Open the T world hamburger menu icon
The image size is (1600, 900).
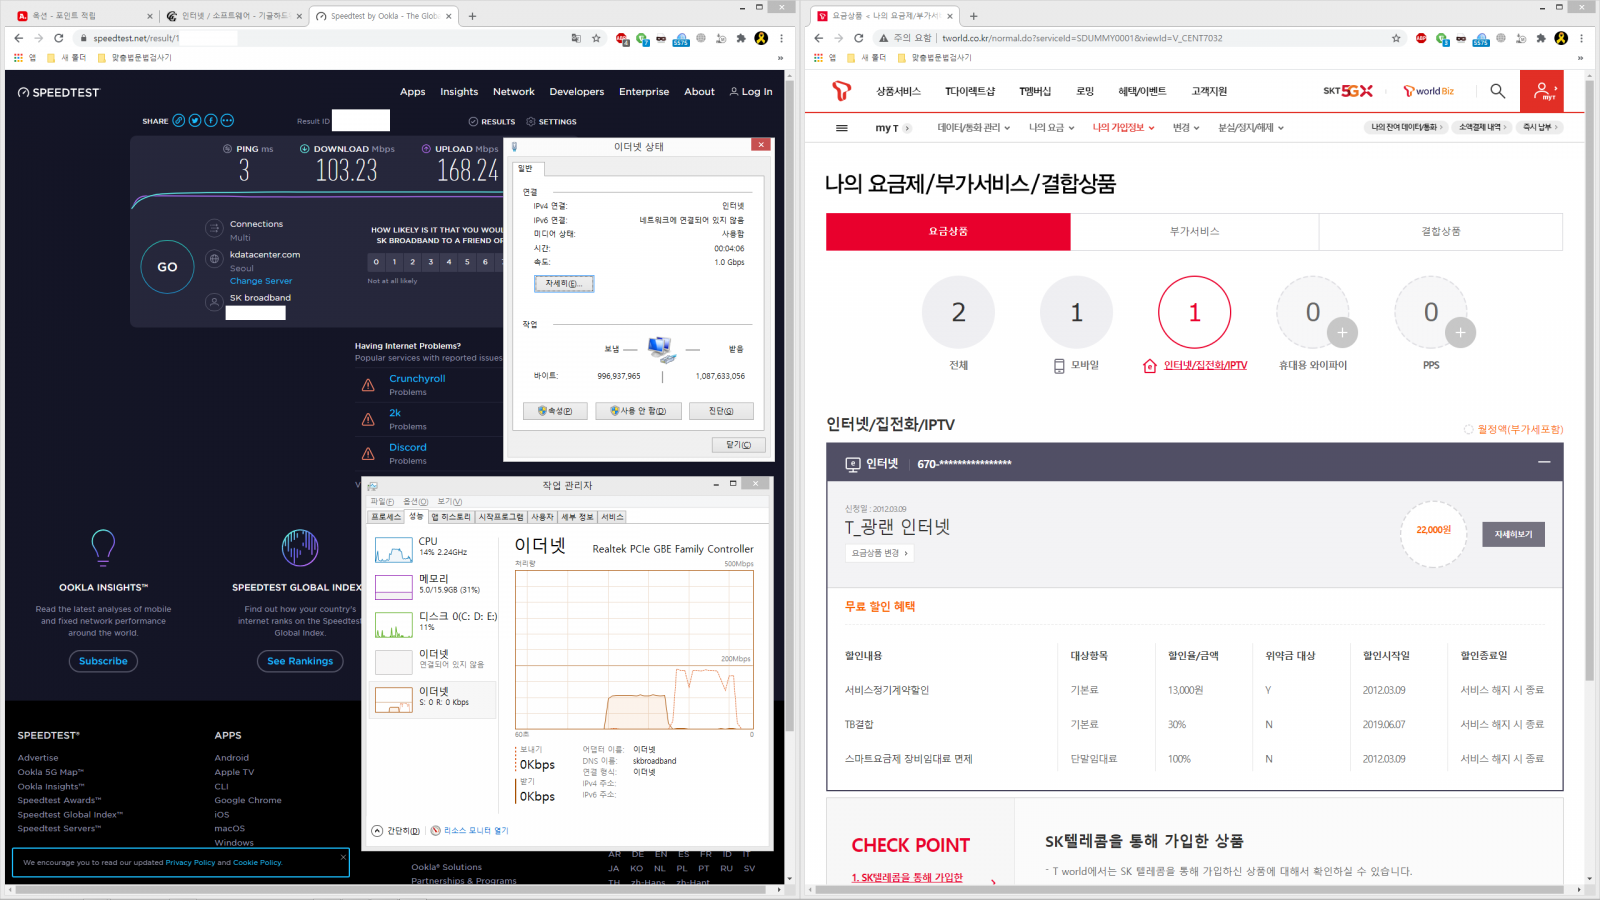click(x=841, y=127)
